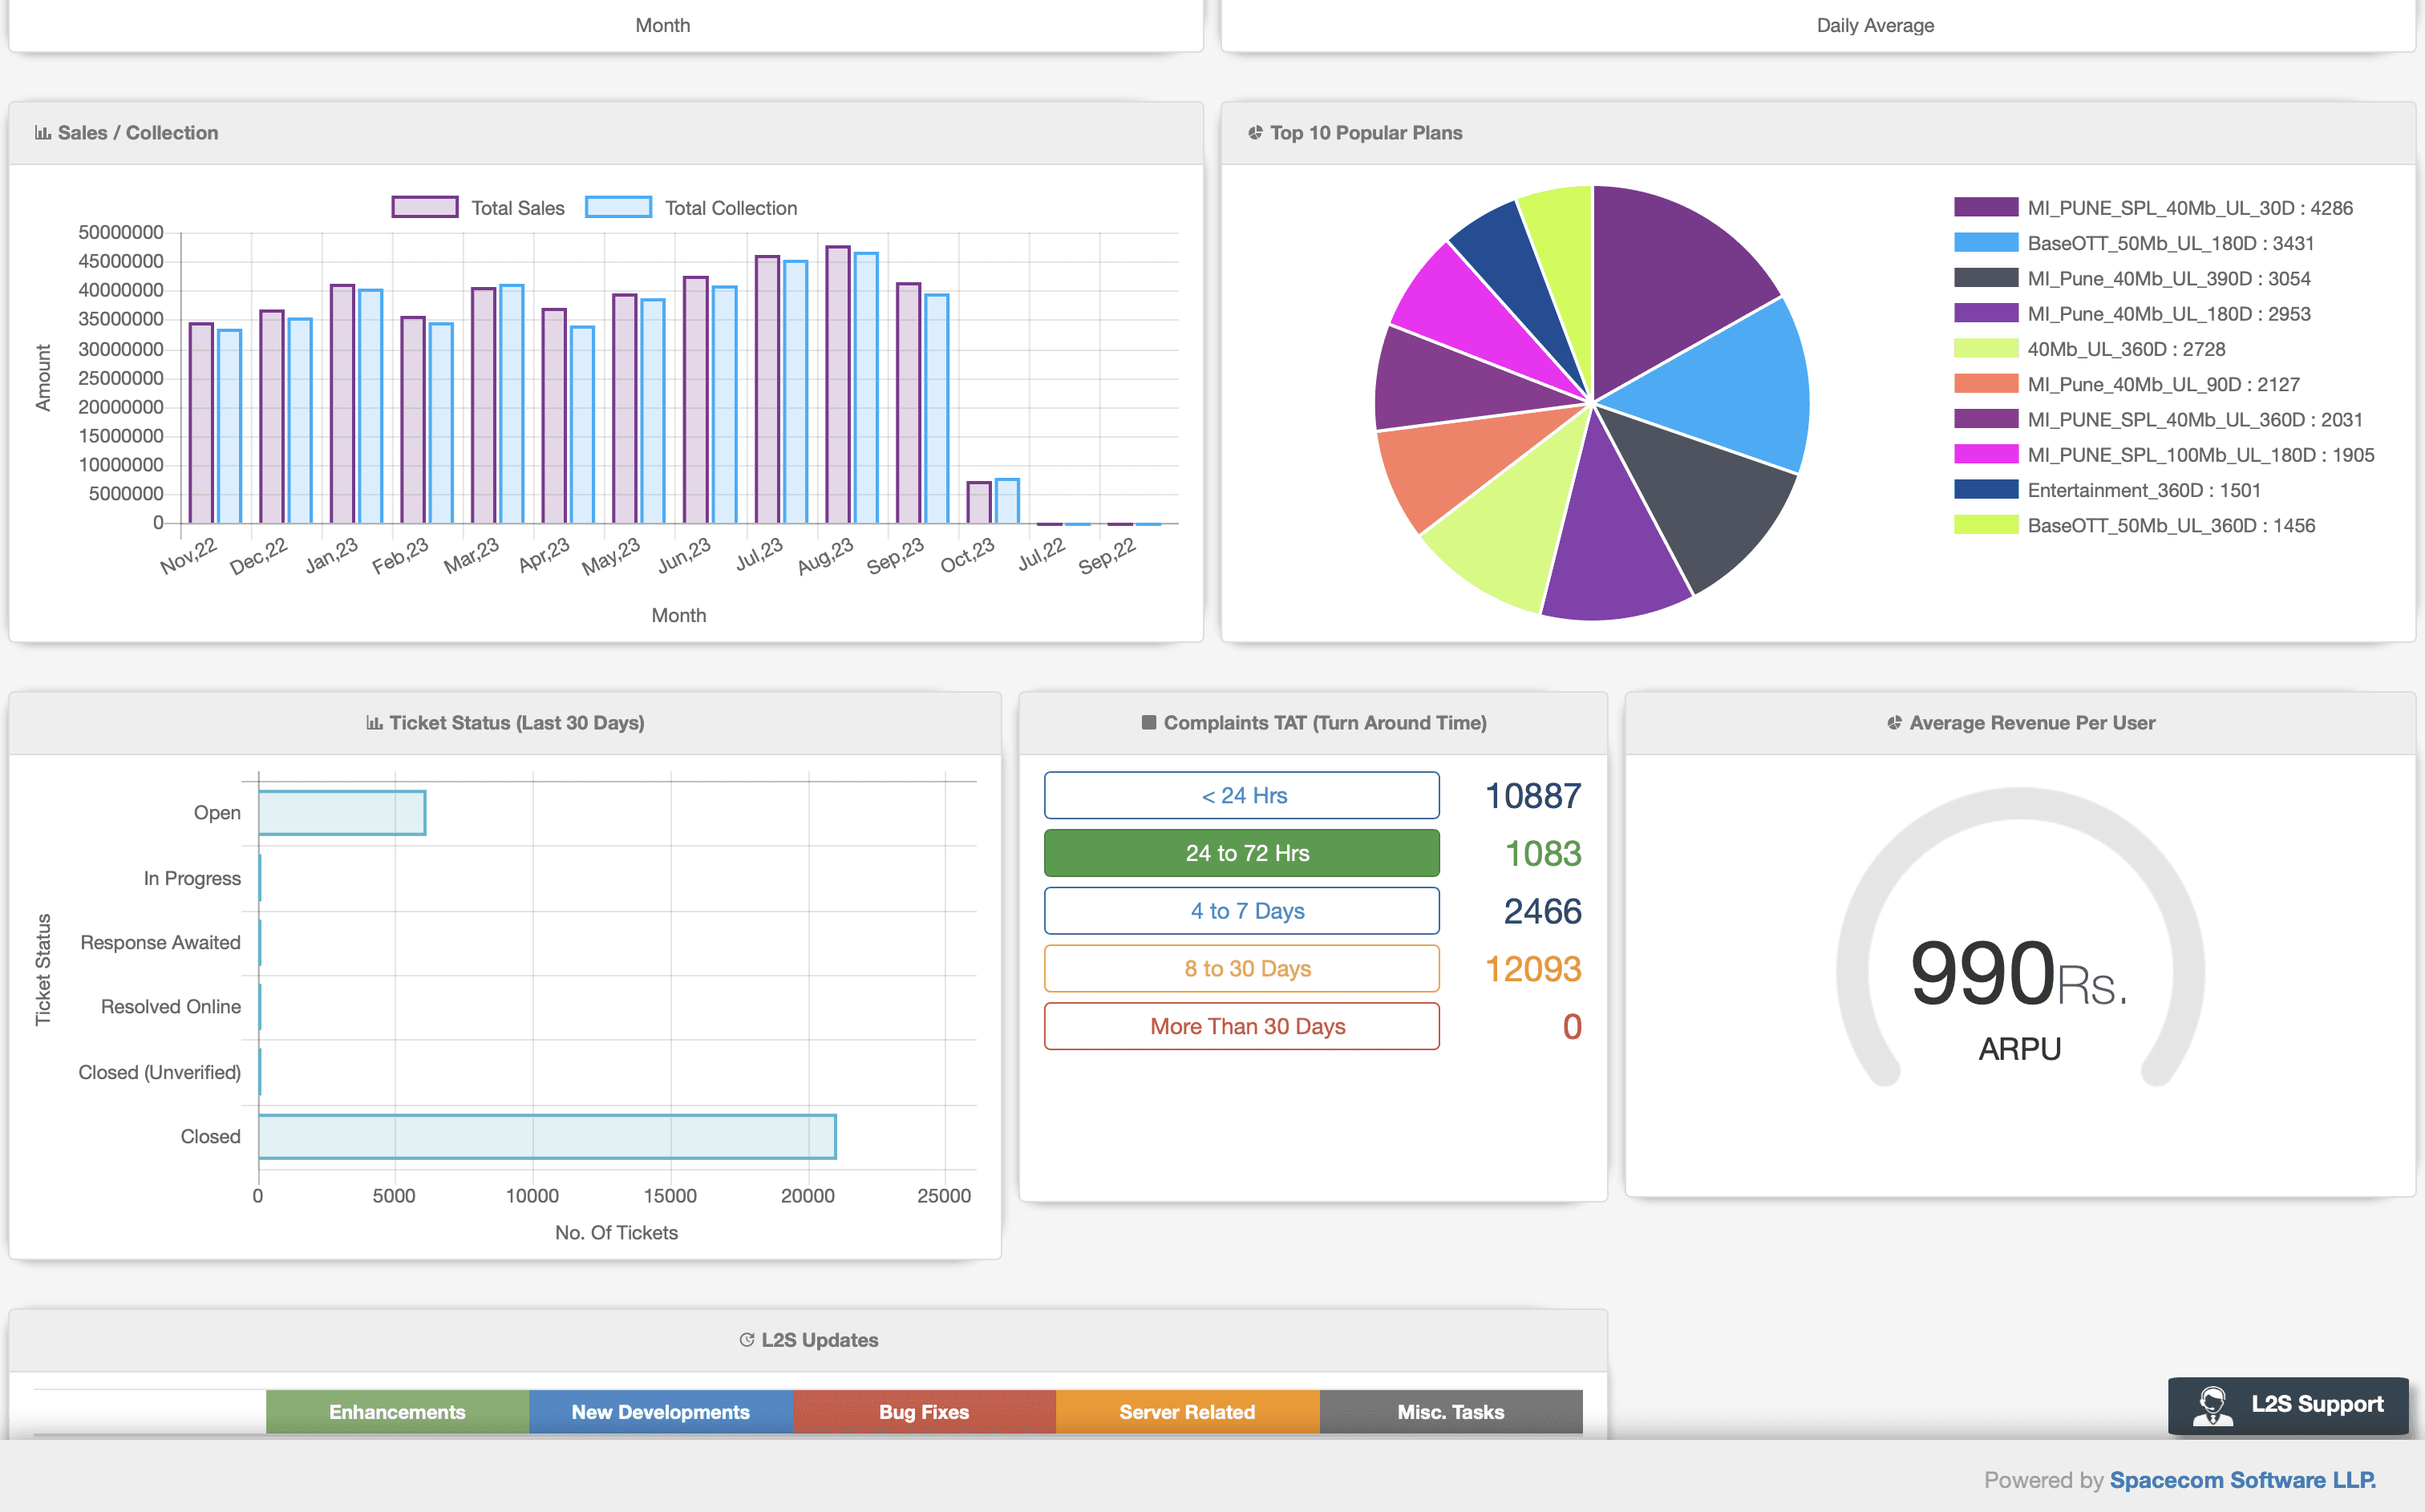The width and height of the screenshot is (2425, 1512).
Task: Click the Daily Average axis title
Action: pos(1875,25)
